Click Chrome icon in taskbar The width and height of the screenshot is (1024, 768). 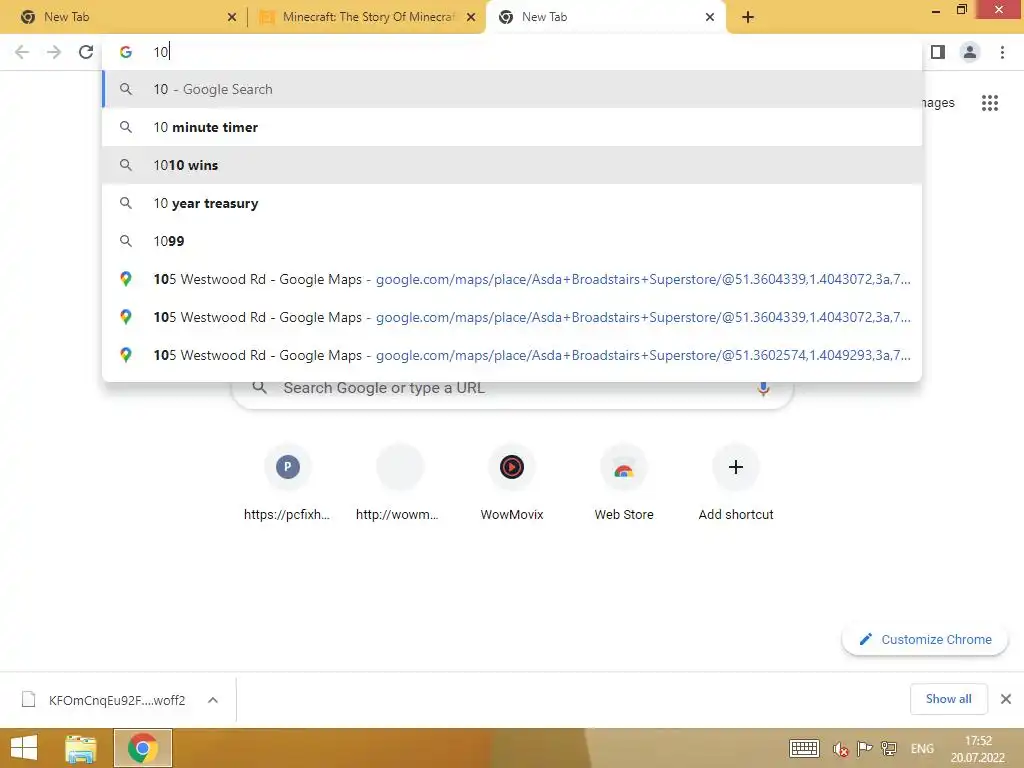pyautogui.click(x=143, y=748)
